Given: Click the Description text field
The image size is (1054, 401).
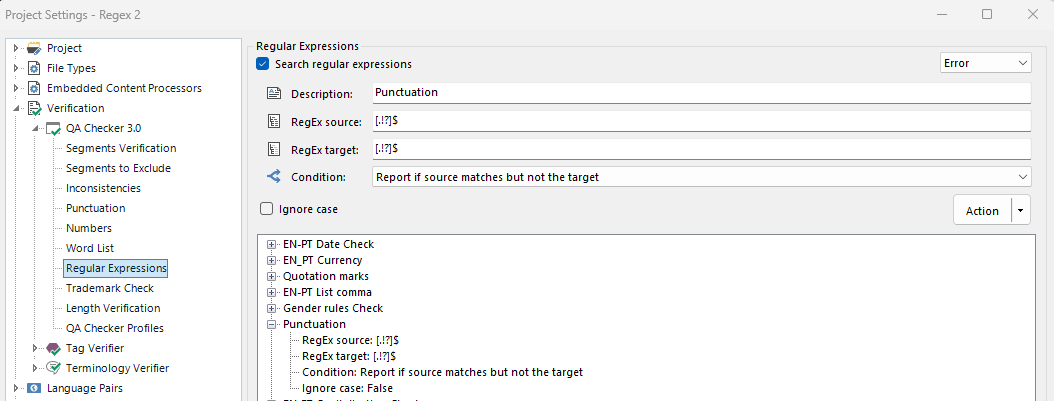Looking at the screenshot, I should (700, 93).
